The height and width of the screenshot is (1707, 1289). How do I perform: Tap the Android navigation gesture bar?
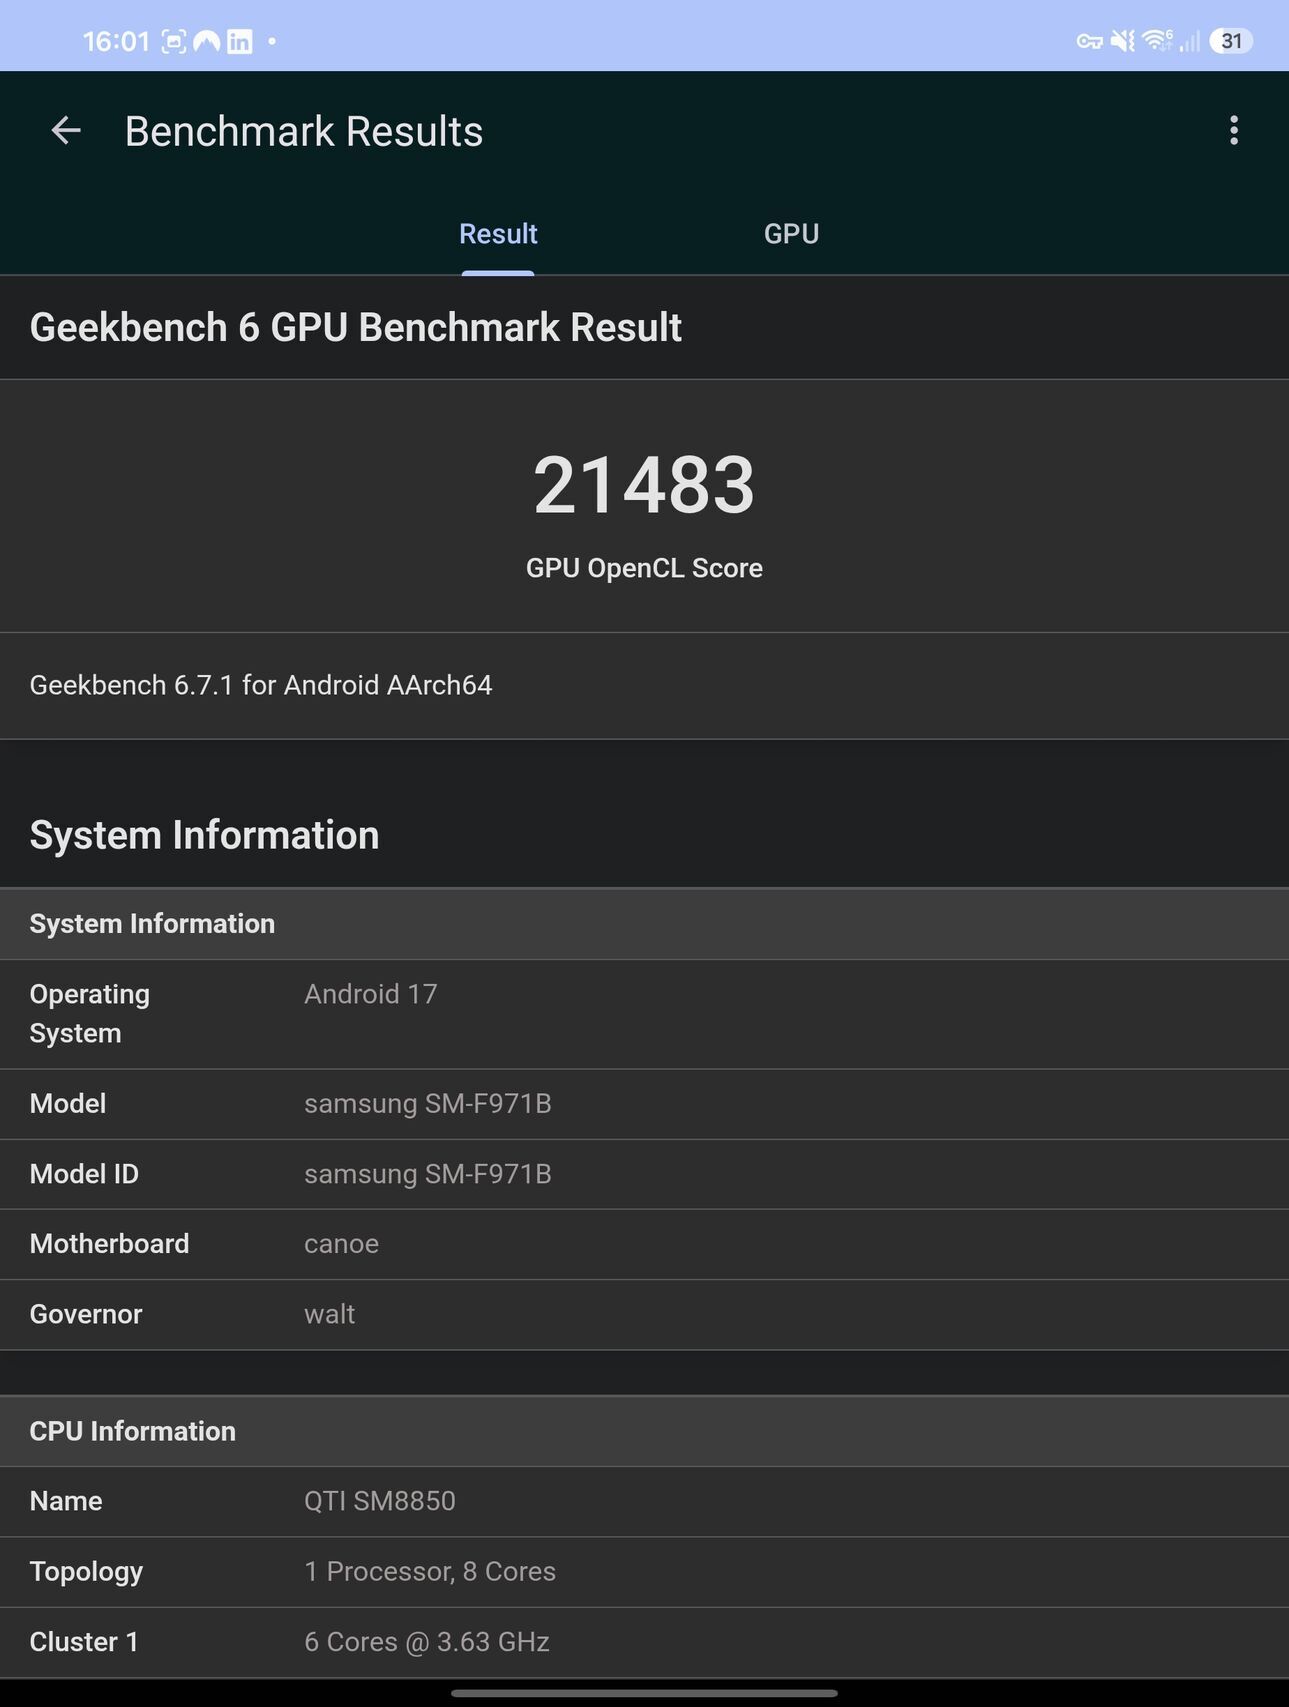click(x=644, y=1693)
